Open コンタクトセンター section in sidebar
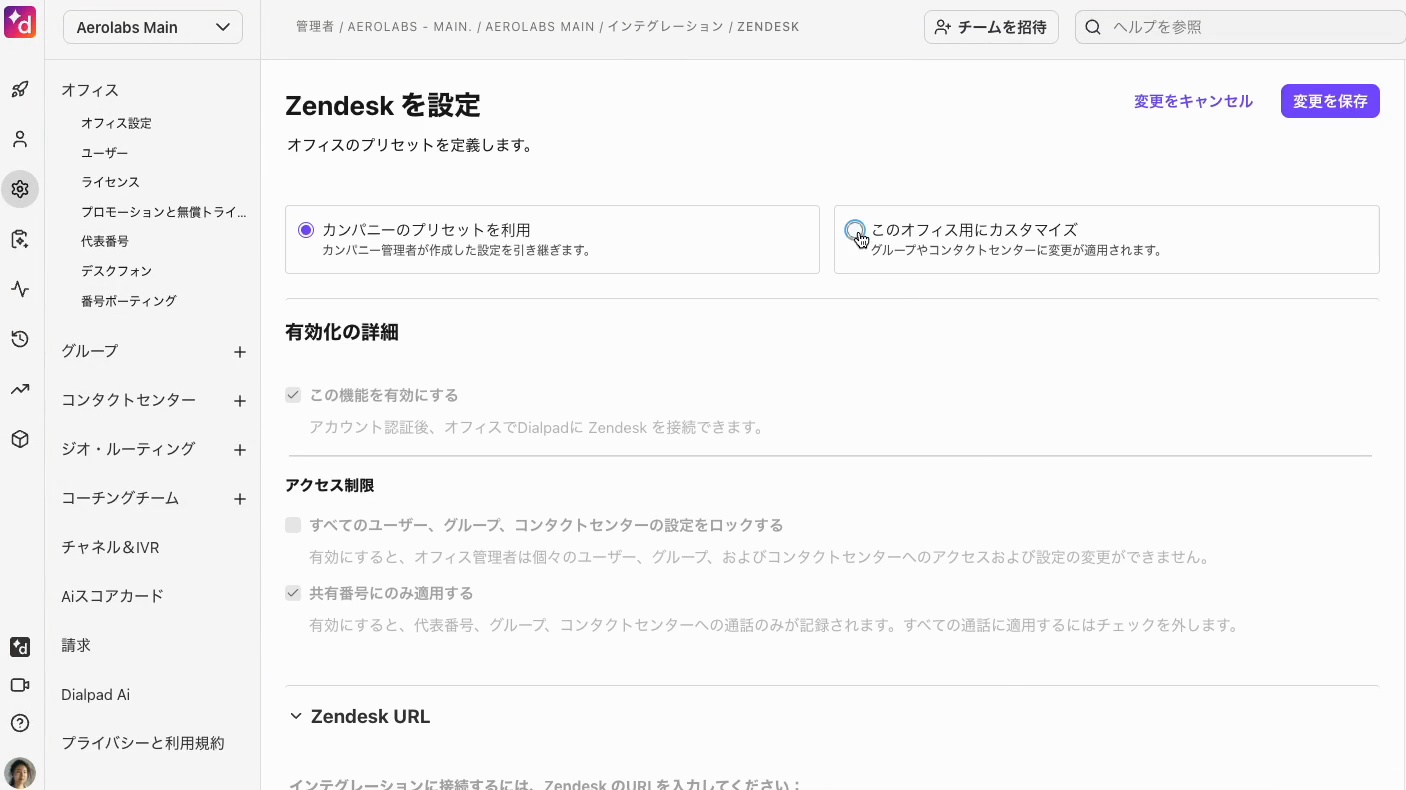The height and width of the screenshot is (790, 1406). click(129, 400)
